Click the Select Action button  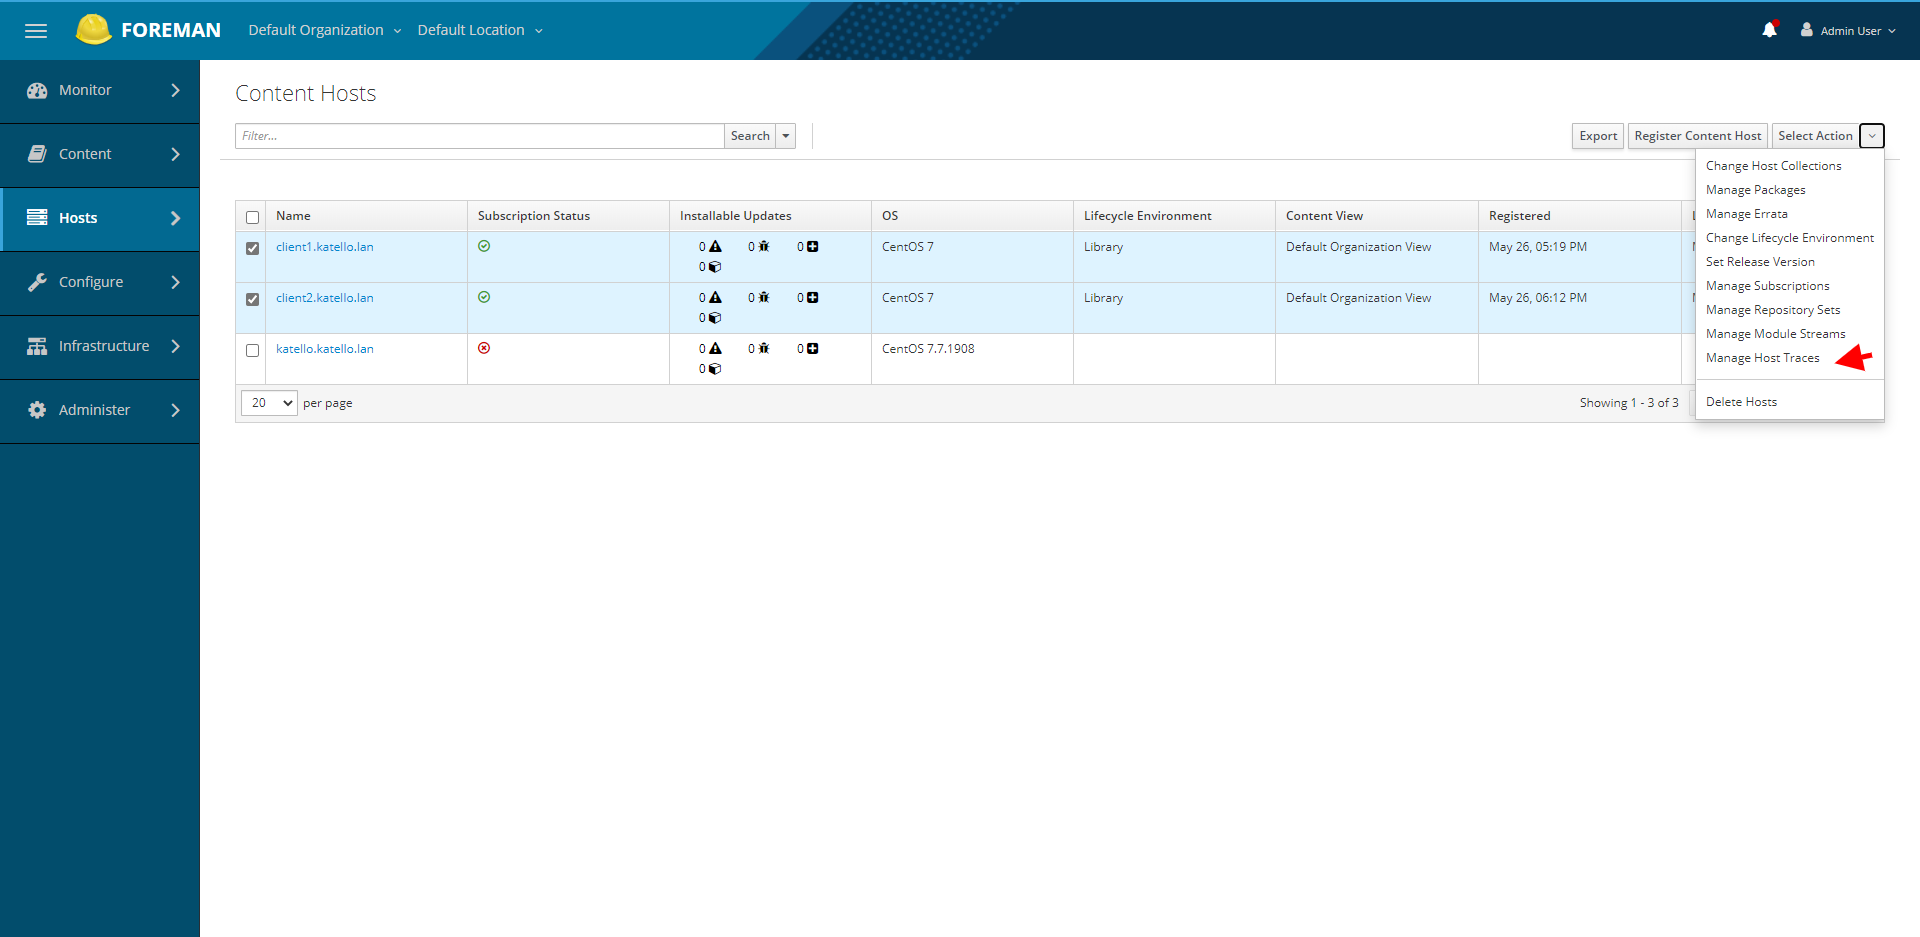point(1815,136)
